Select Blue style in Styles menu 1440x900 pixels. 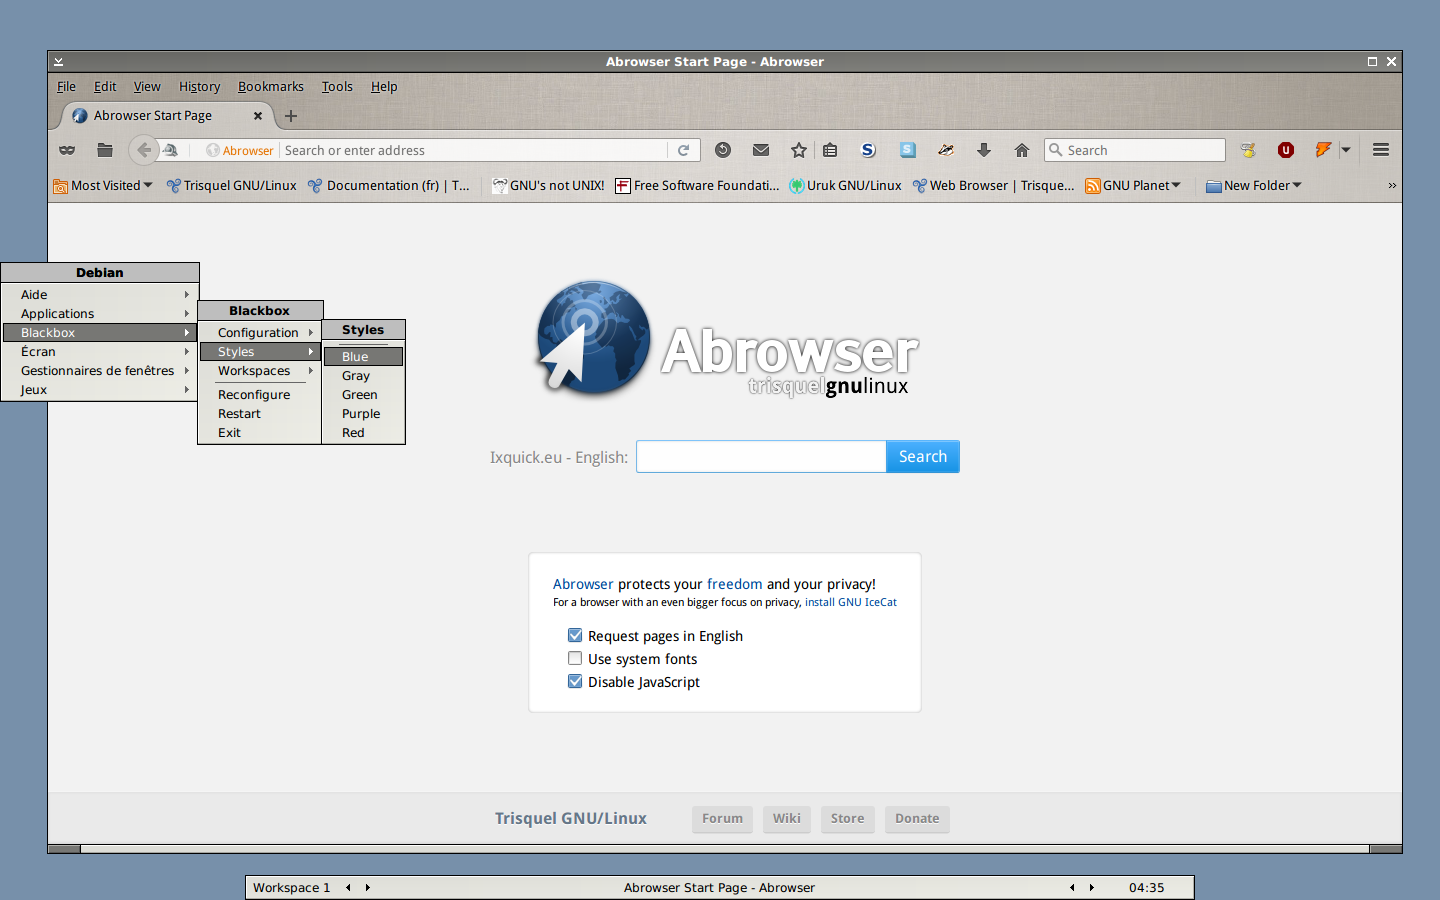click(363, 356)
